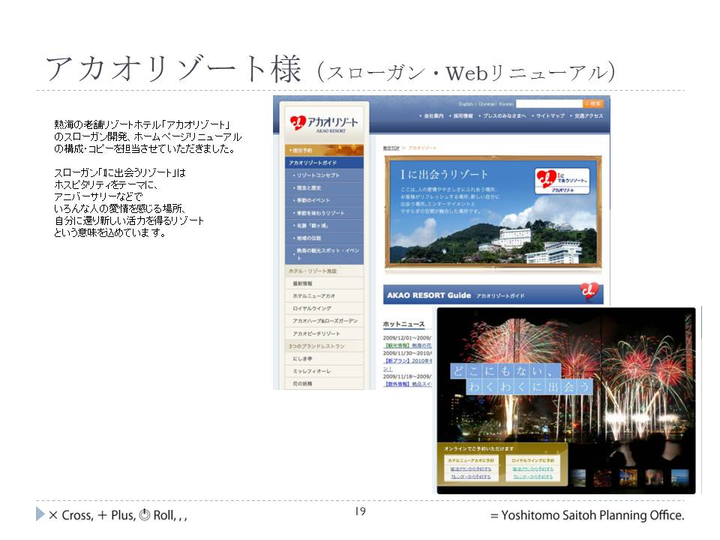
Task: Open the 新プラン news link
Action: 408,361
